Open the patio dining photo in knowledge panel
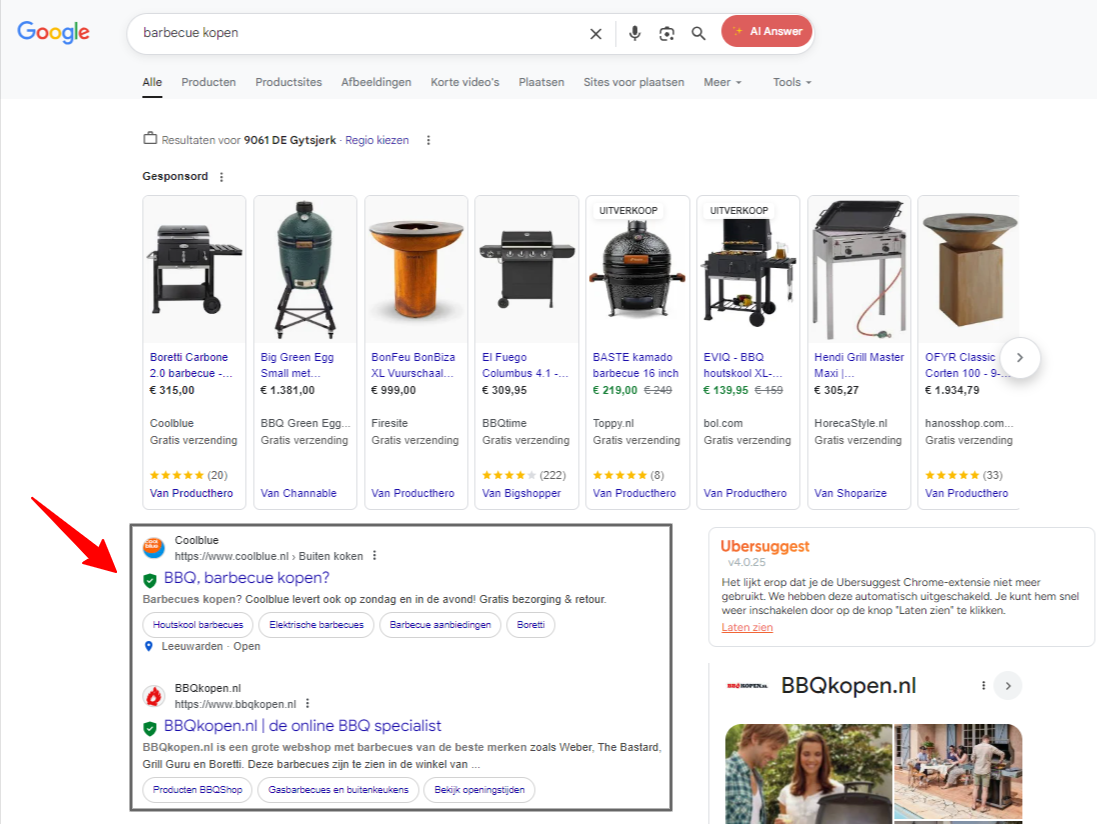This screenshot has height=824, width=1097. (x=958, y=772)
